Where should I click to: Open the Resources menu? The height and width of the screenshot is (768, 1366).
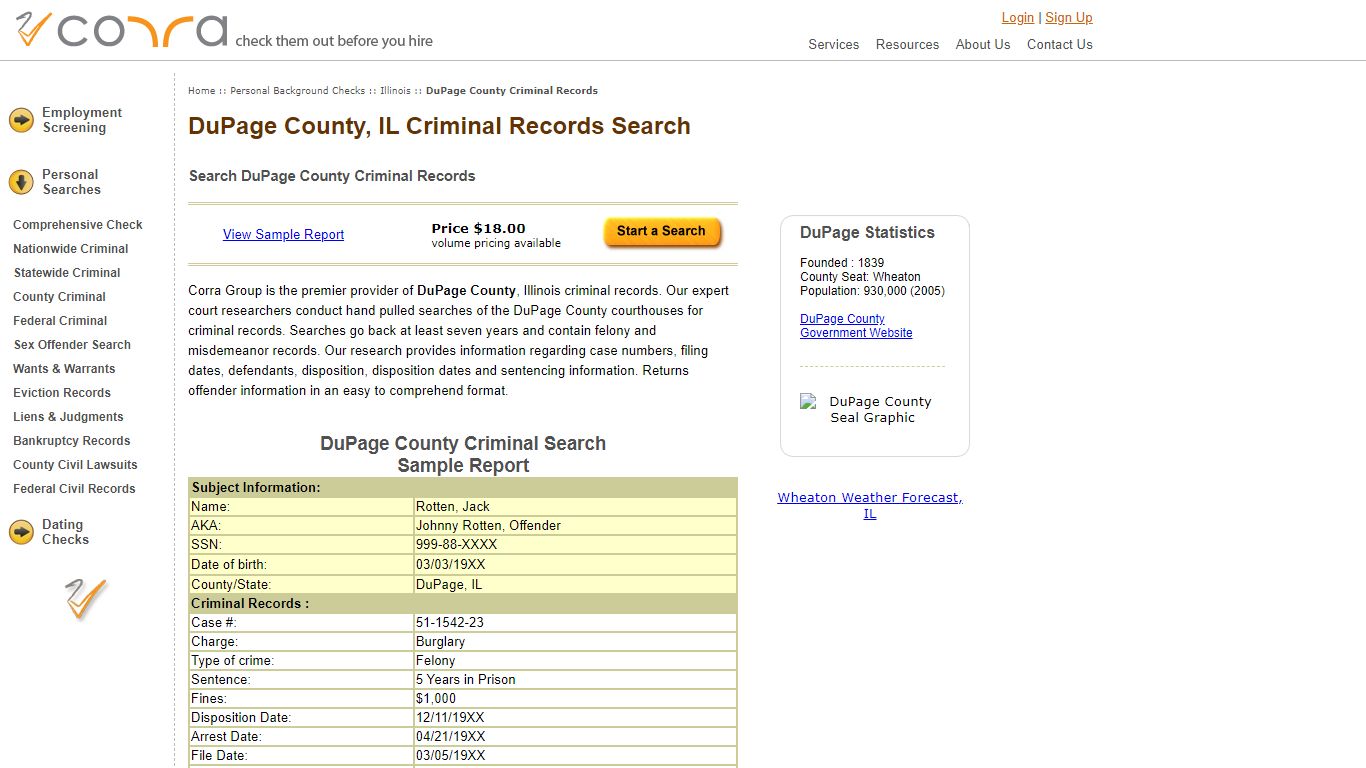pyautogui.click(x=907, y=44)
